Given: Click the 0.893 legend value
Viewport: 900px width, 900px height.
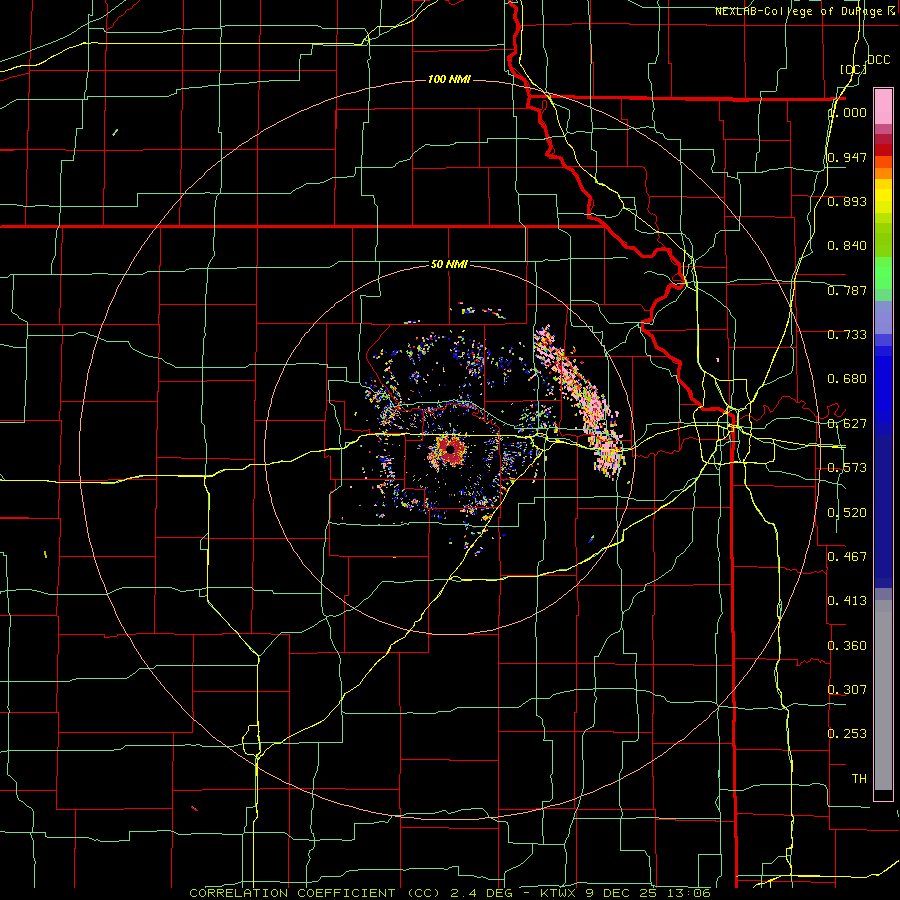Looking at the screenshot, I should [847, 201].
